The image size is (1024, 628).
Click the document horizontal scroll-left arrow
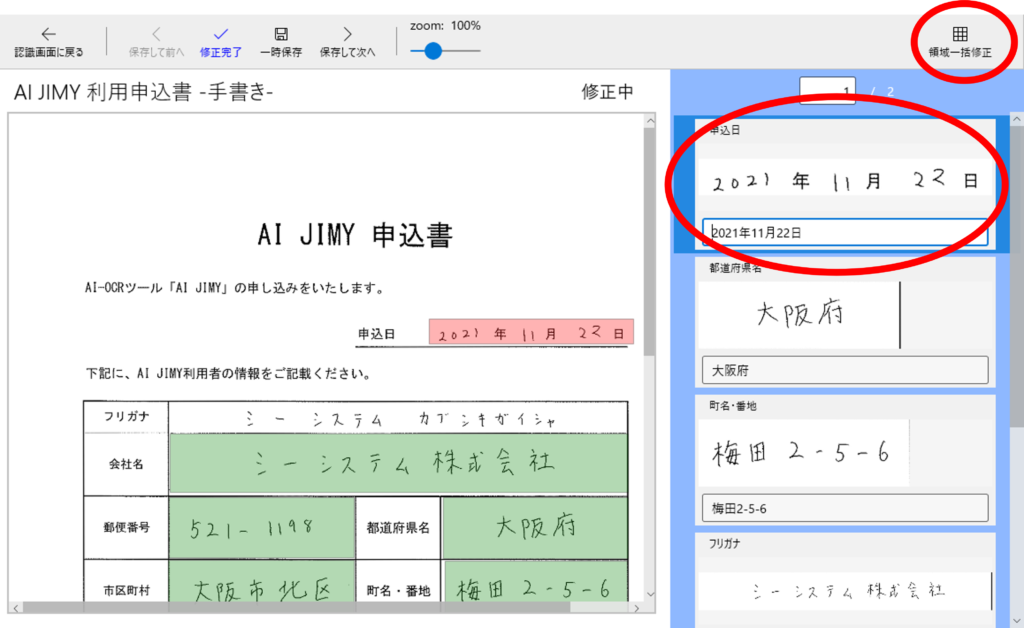tap(16, 608)
